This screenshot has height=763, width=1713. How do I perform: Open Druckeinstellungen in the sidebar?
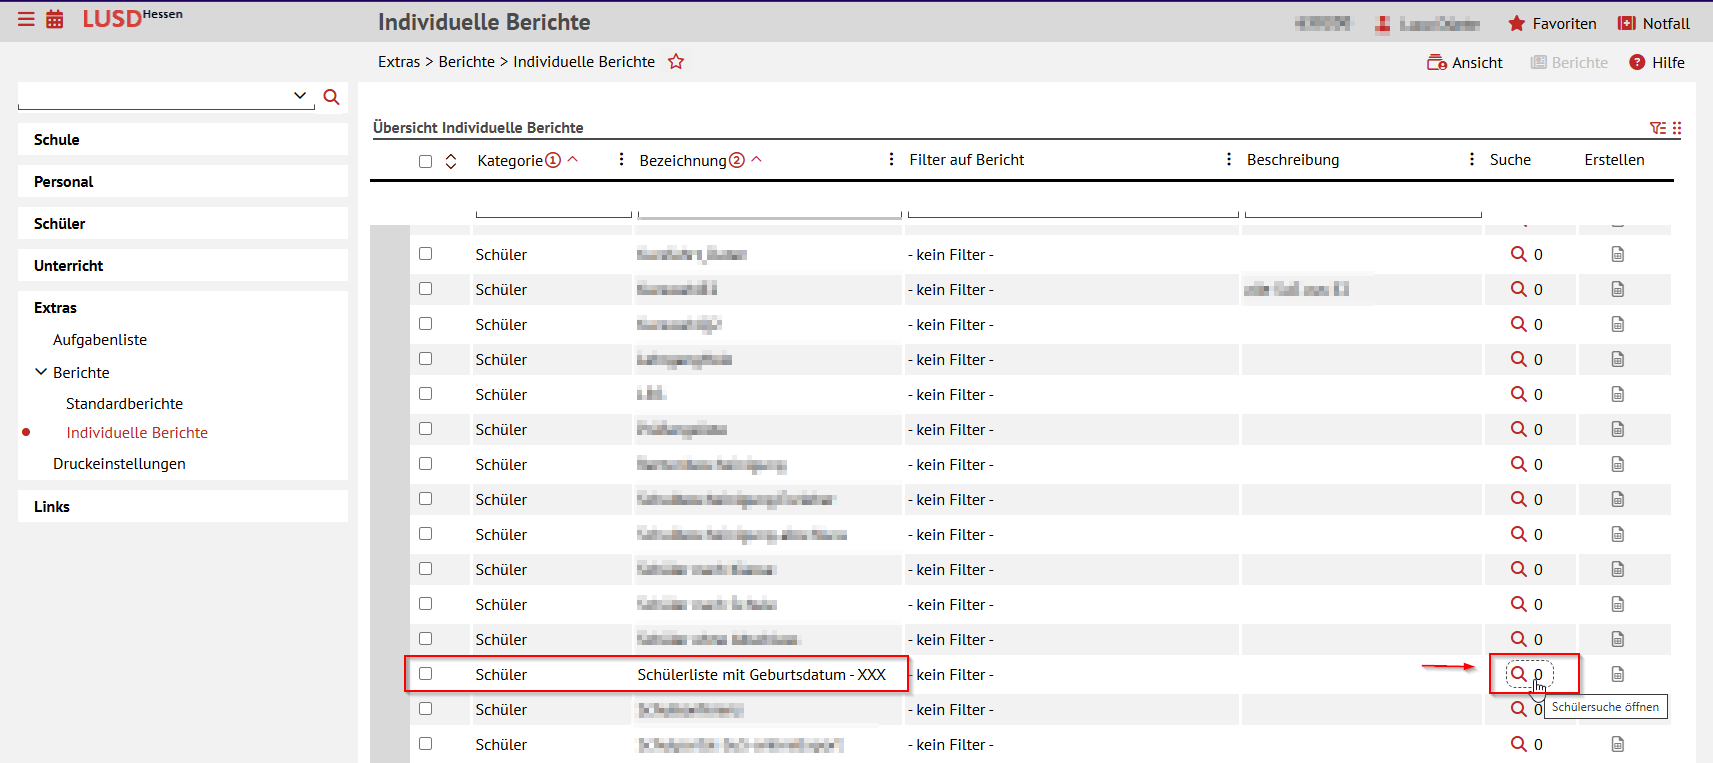[x=119, y=464]
